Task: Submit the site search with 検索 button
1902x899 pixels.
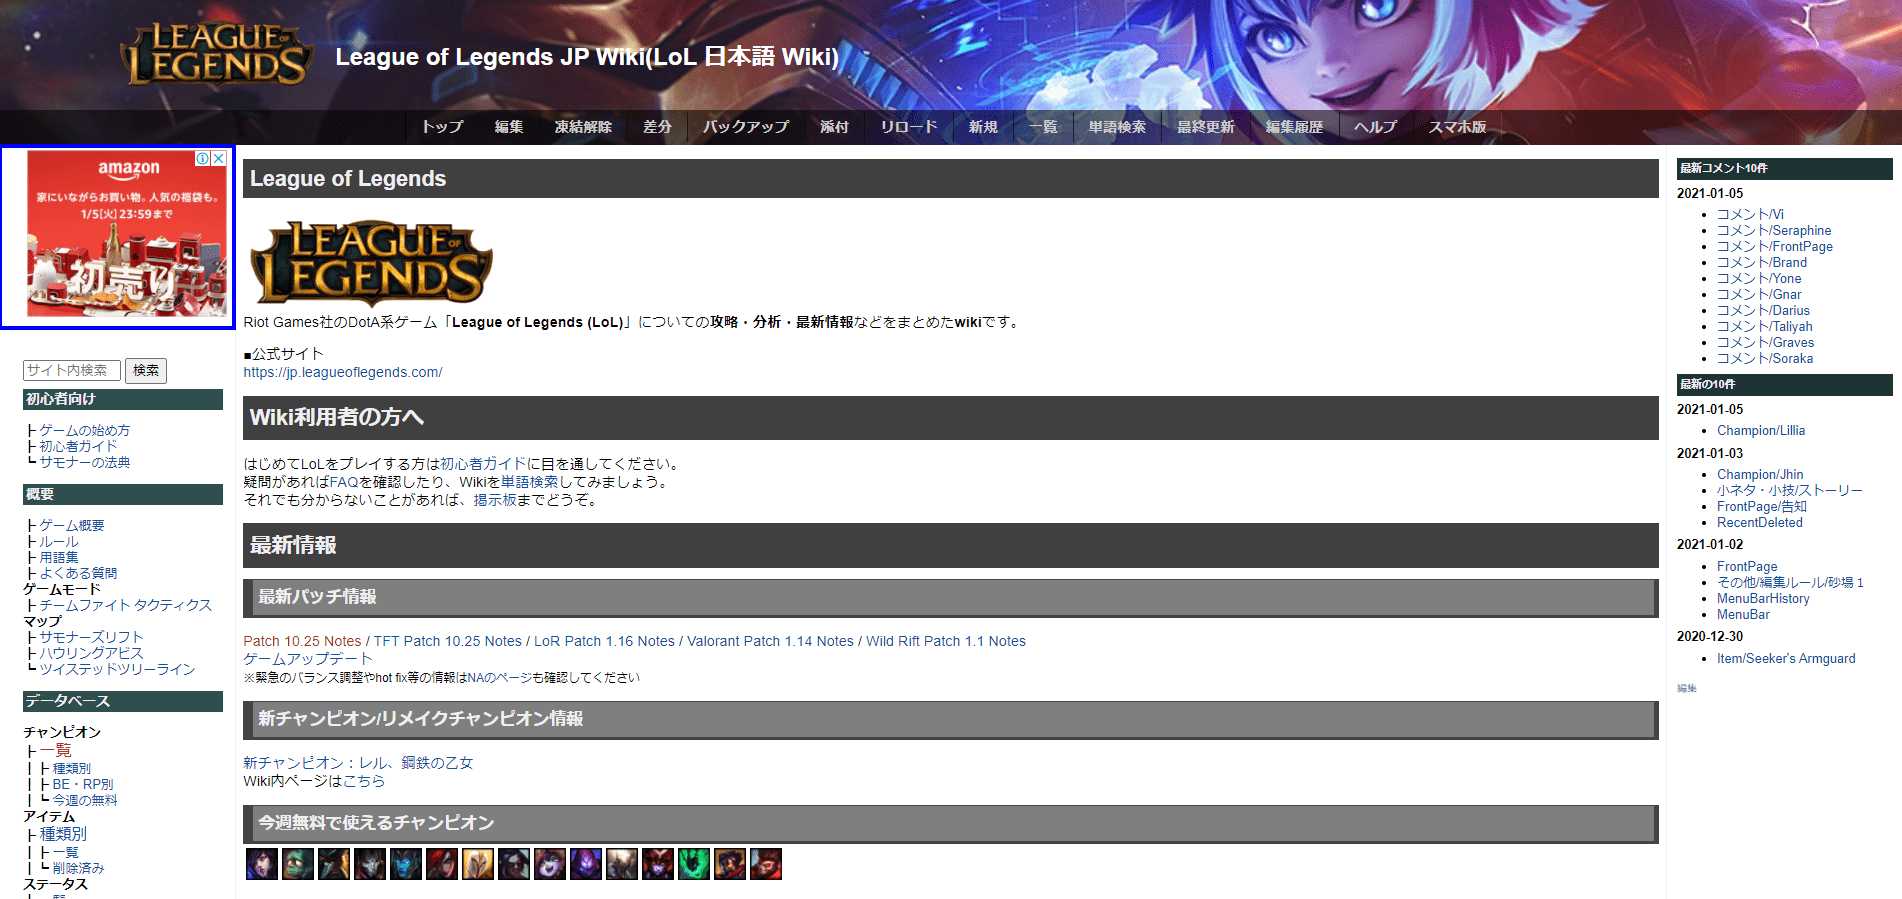Action: (146, 371)
